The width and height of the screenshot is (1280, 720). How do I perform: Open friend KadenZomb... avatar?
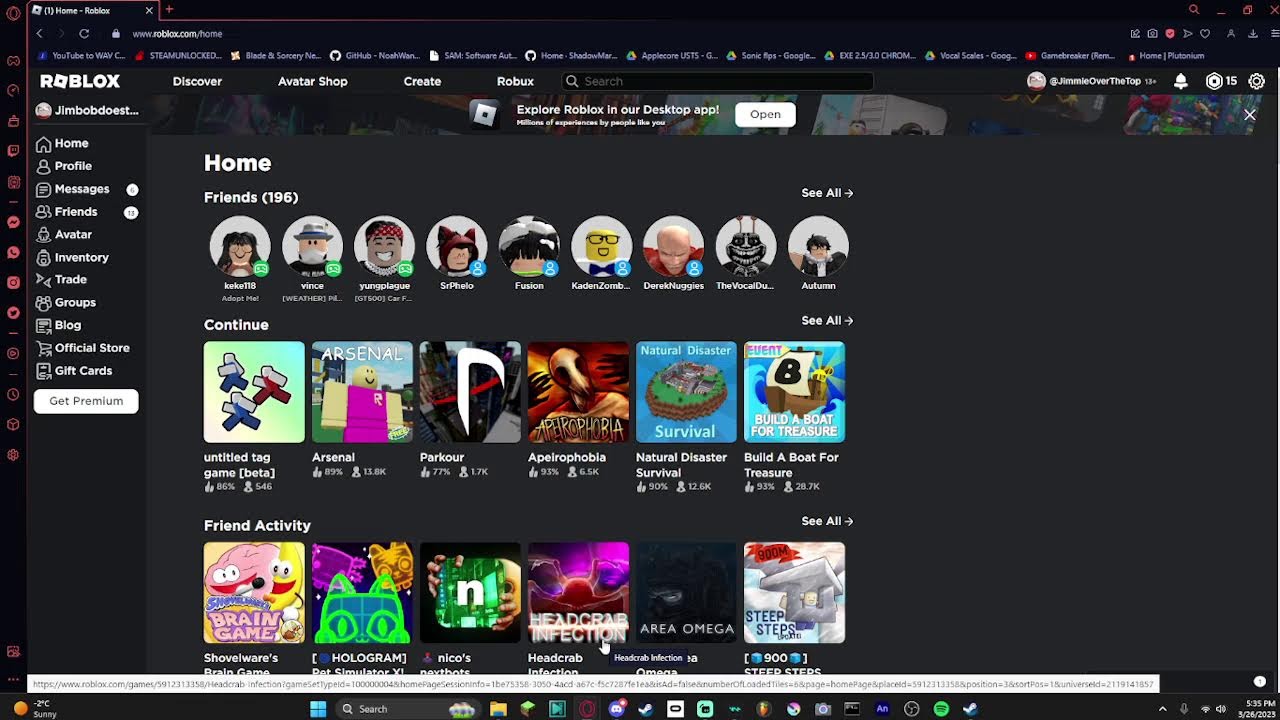(601, 246)
